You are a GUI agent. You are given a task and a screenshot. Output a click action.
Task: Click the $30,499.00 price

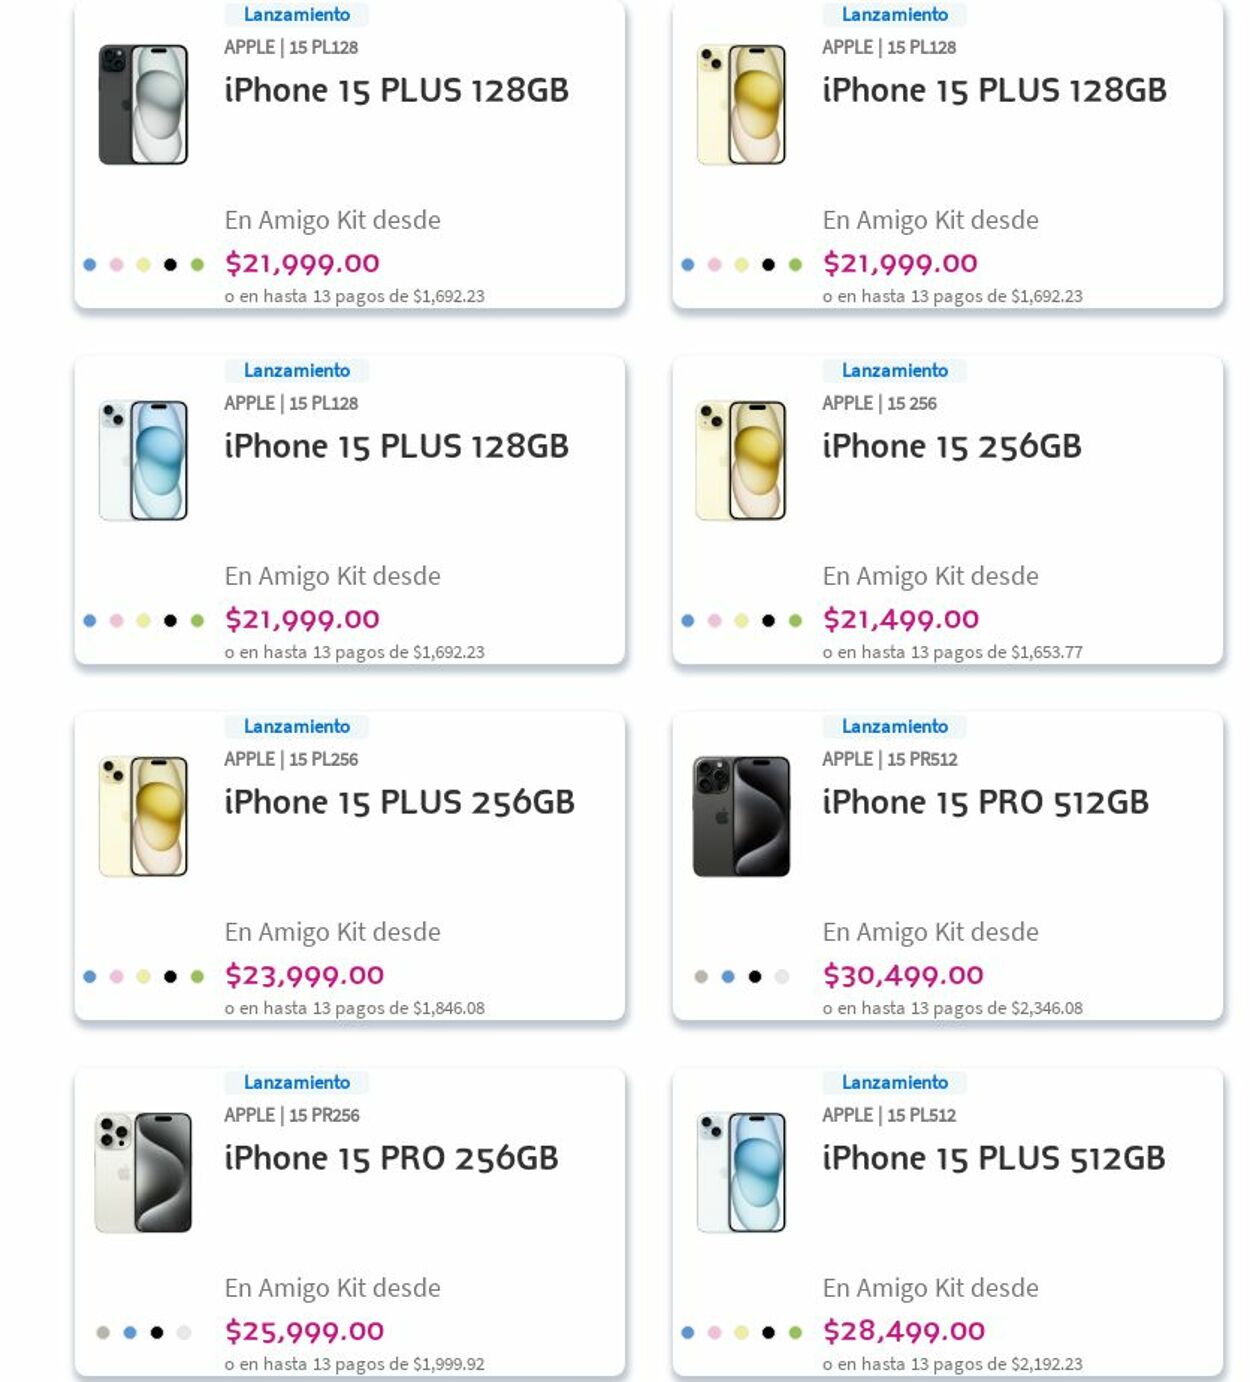[903, 975]
